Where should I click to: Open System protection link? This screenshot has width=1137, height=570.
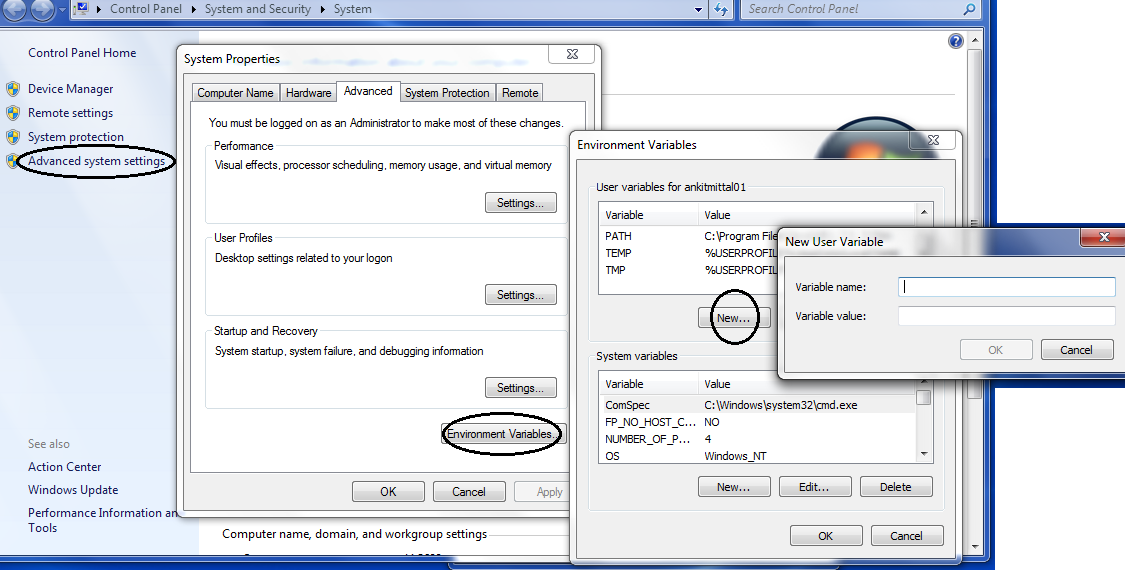point(75,137)
